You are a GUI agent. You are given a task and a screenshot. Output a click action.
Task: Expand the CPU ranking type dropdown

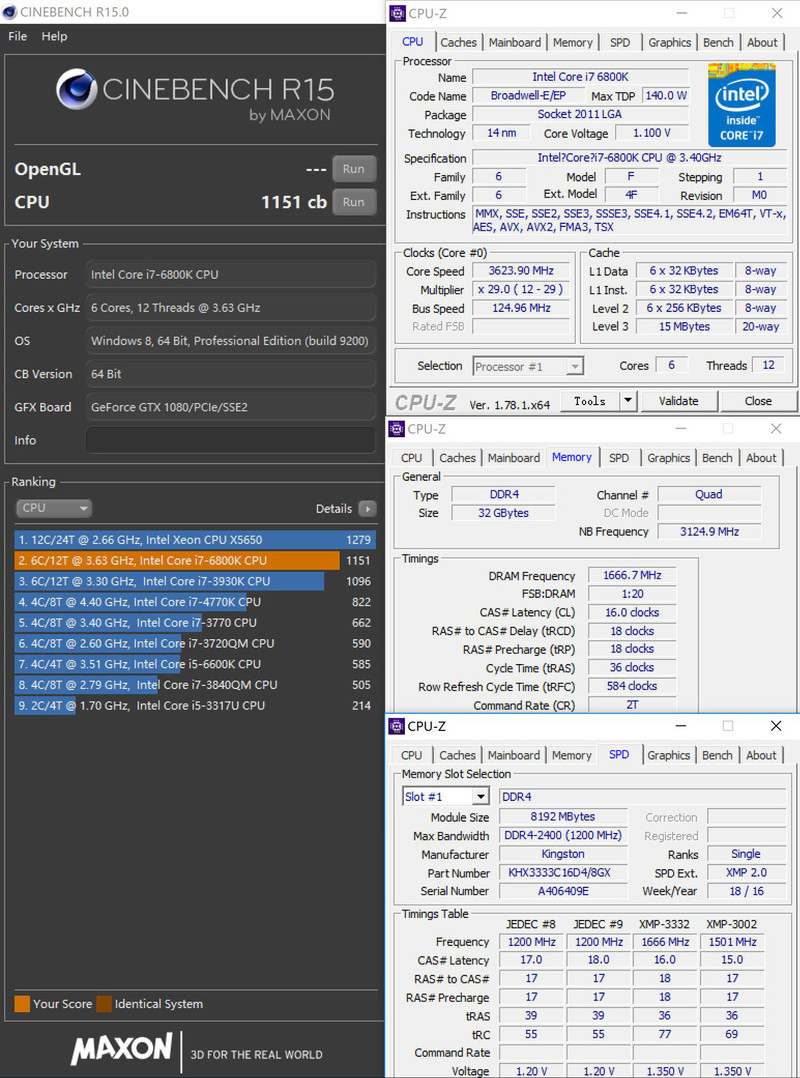coord(54,508)
